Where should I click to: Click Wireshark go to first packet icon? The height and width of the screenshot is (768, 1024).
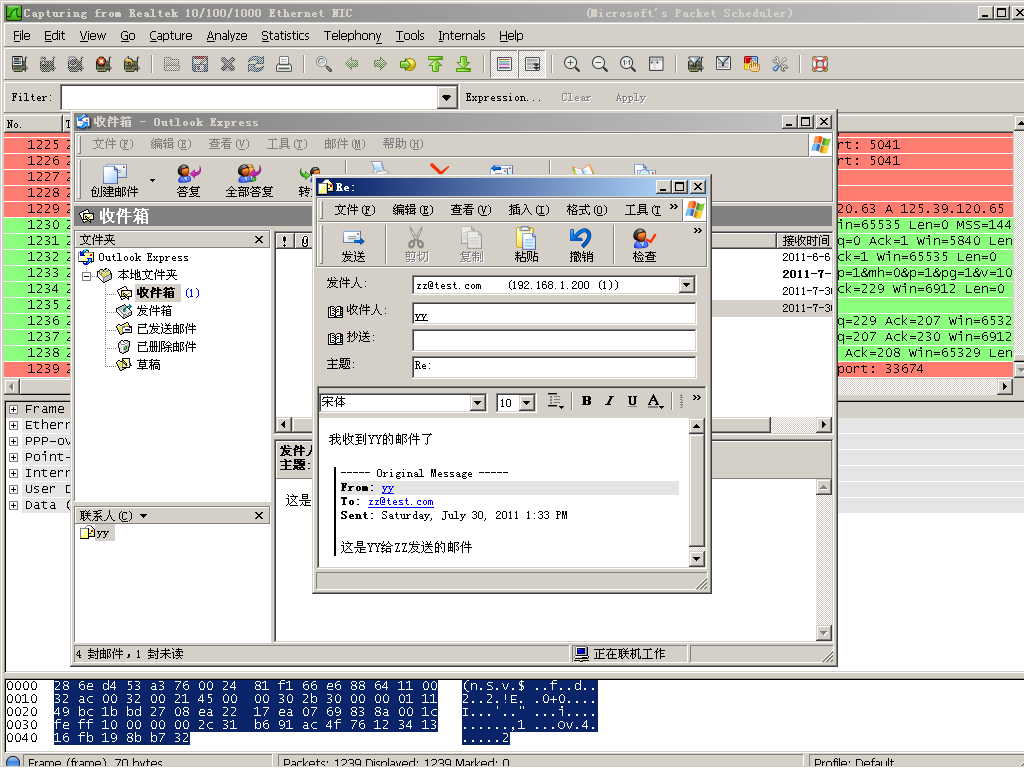click(436, 63)
